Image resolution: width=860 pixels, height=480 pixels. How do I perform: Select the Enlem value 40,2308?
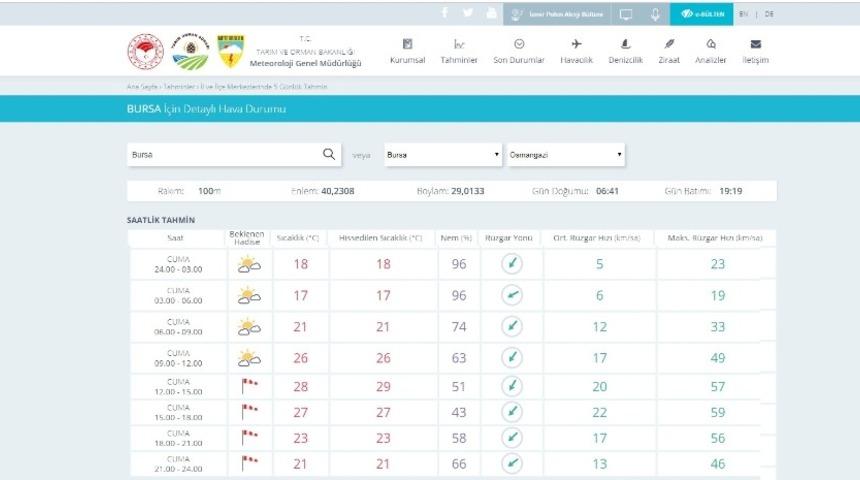(337, 191)
